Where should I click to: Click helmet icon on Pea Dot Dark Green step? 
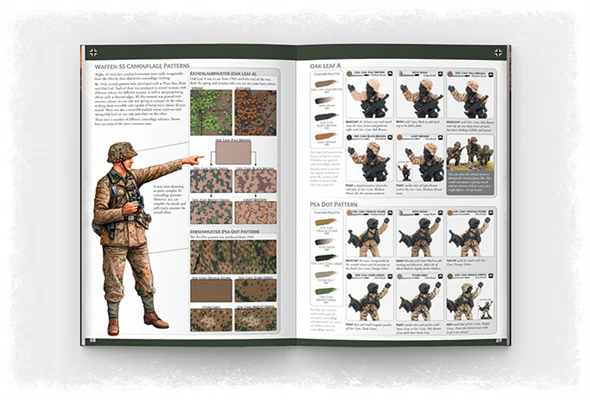tap(390, 276)
